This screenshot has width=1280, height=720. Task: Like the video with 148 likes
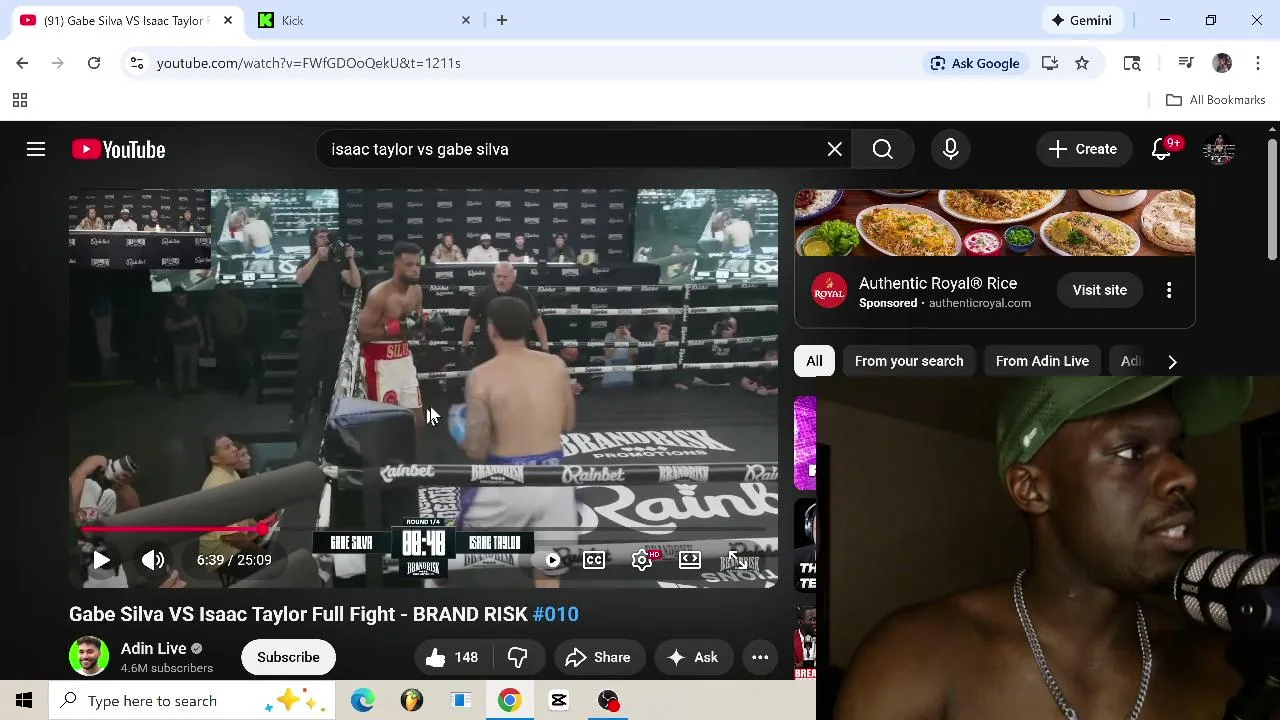451,657
